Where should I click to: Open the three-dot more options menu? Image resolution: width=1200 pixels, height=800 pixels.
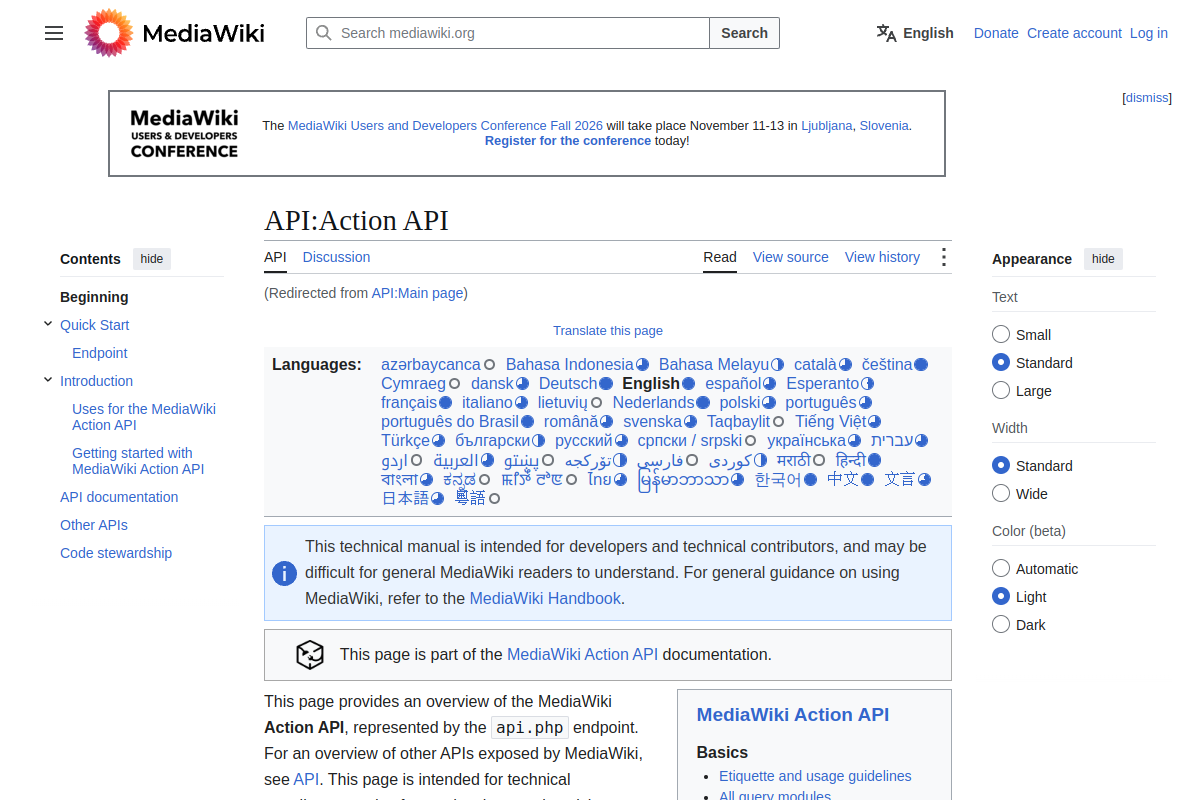(x=943, y=257)
